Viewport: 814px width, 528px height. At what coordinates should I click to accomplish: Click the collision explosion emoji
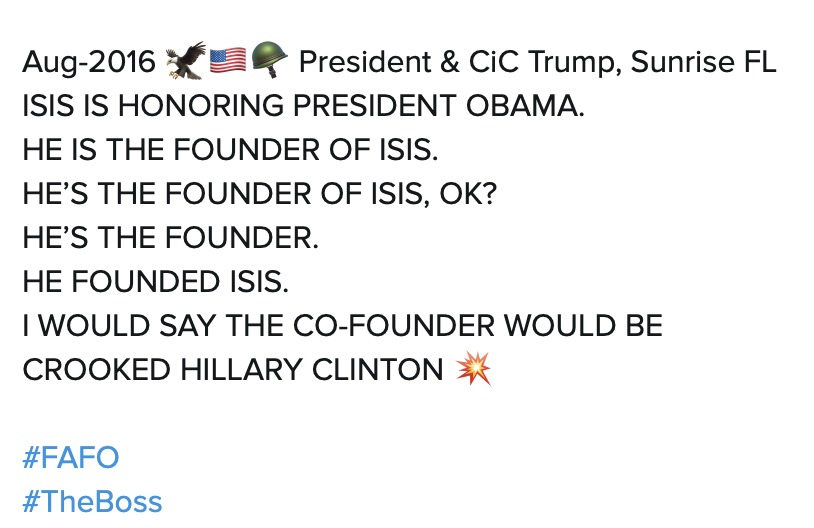pyautogui.click(x=473, y=369)
